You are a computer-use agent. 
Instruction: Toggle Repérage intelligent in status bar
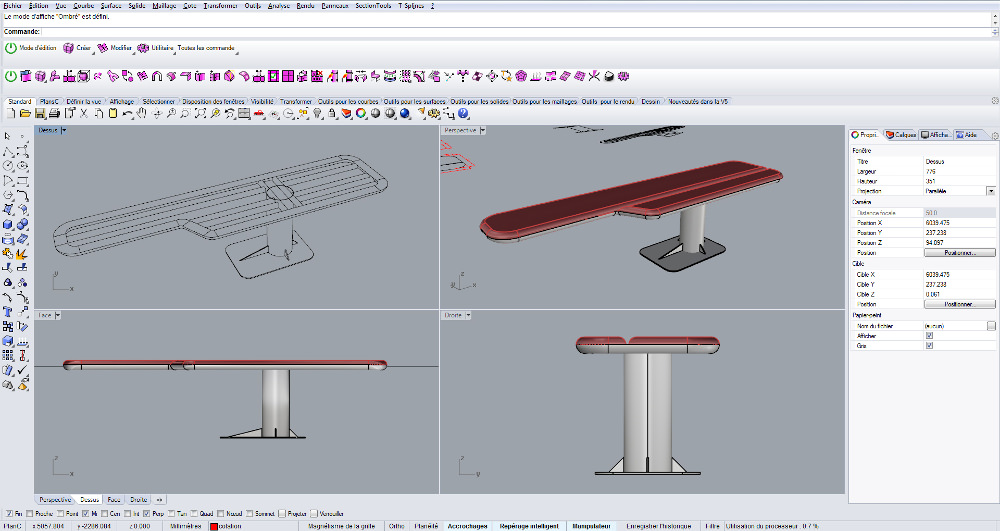coord(530,525)
